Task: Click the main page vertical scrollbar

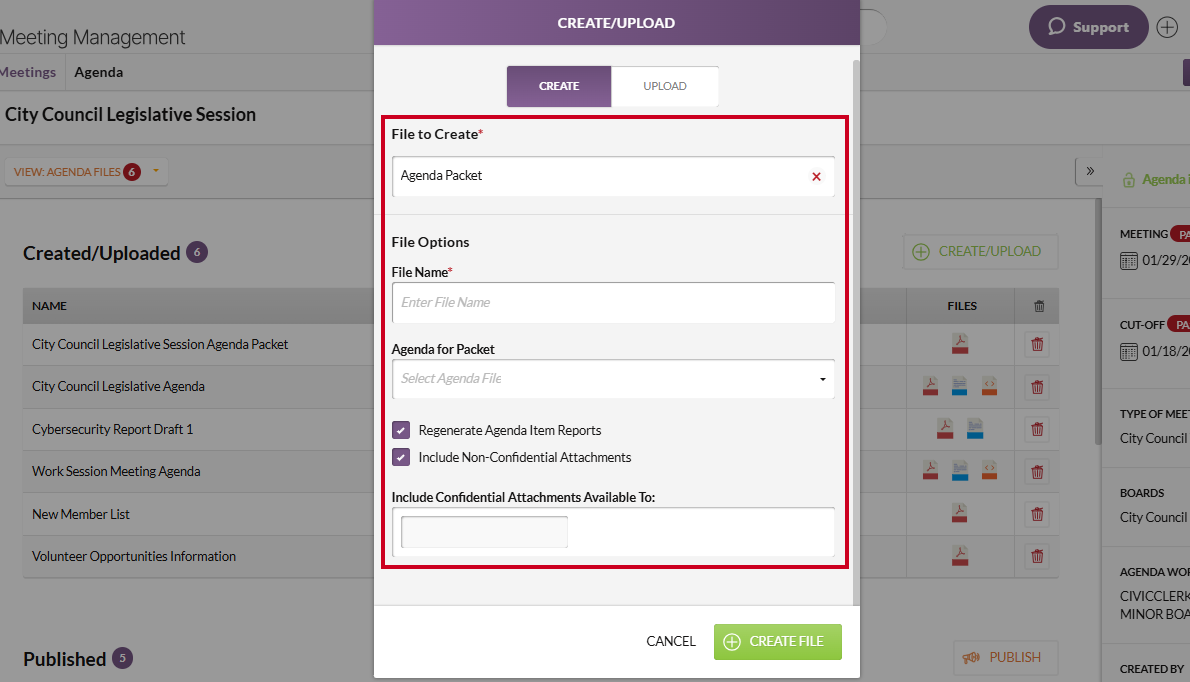Action: pos(1097,322)
